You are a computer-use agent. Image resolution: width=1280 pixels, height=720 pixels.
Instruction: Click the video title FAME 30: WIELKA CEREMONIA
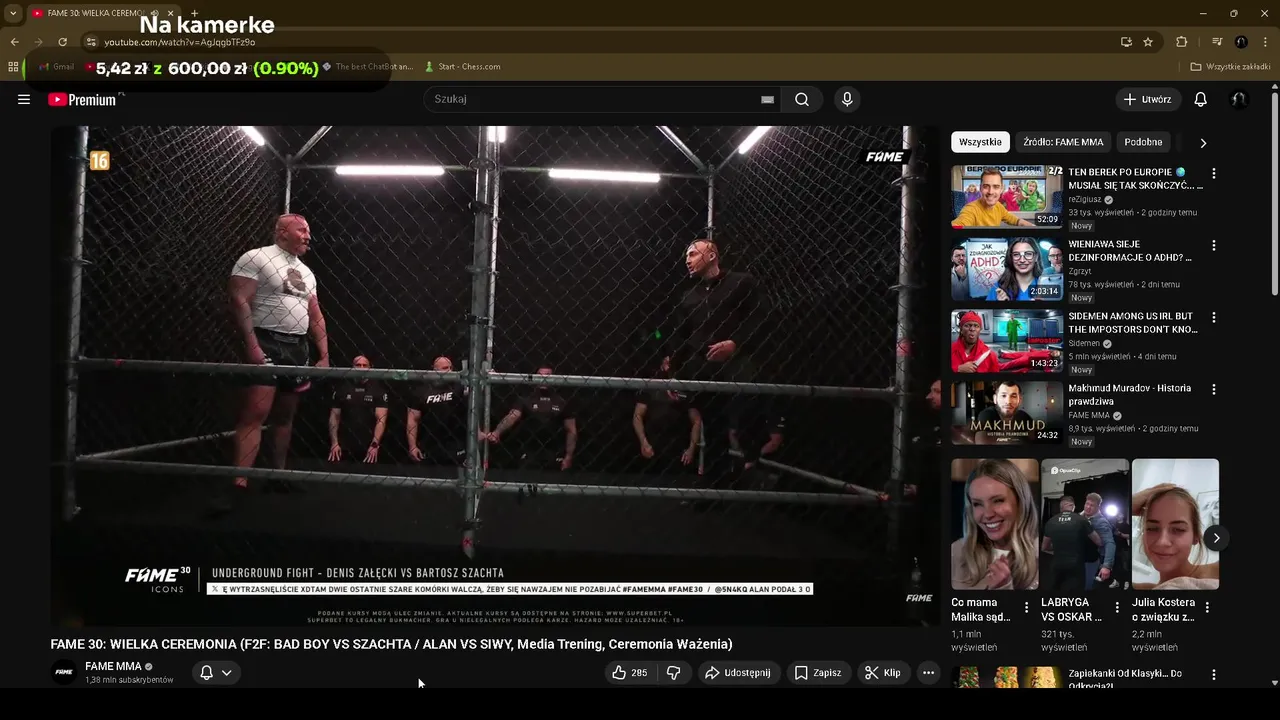[391, 644]
